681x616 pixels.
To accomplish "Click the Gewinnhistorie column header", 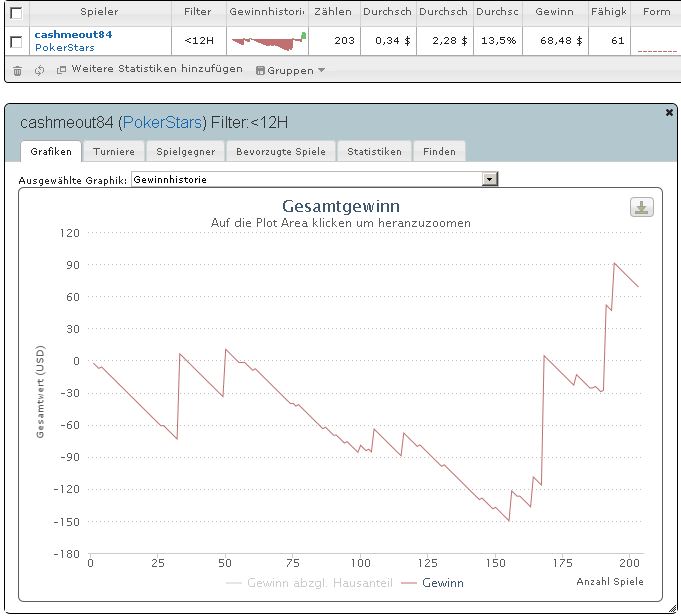I will point(267,12).
